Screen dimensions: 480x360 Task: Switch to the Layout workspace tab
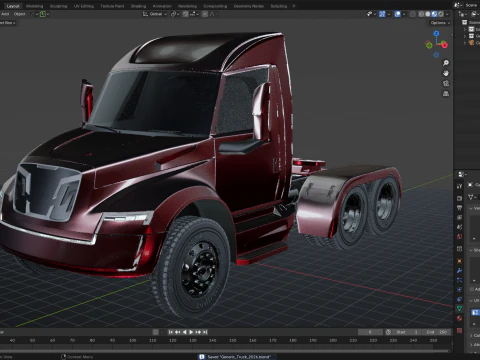click(x=13, y=6)
